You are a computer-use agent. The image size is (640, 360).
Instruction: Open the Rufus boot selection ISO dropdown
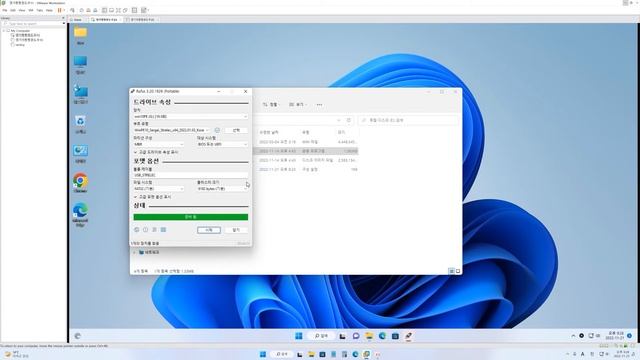[x=171, y=130]
